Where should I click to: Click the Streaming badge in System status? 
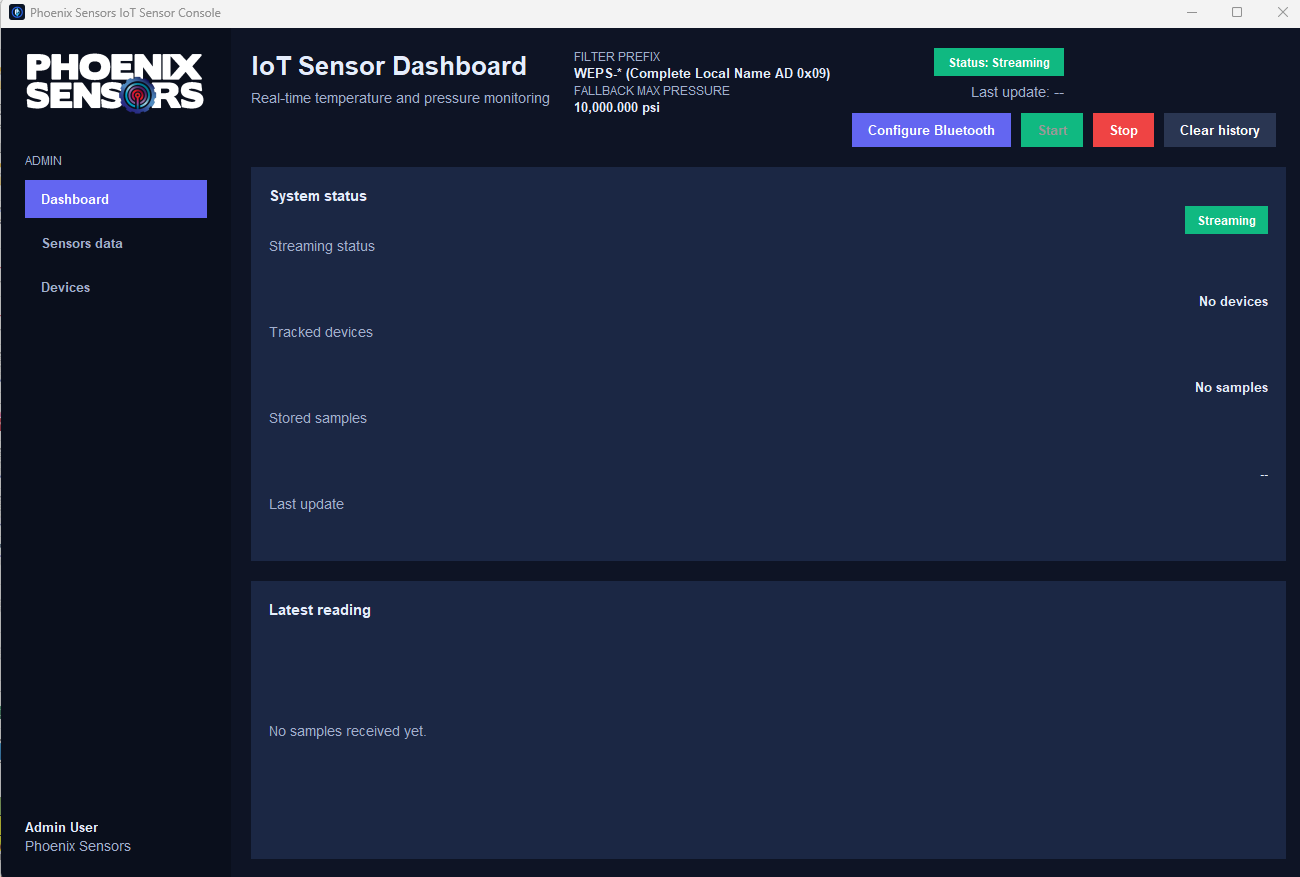(1226, 220)
